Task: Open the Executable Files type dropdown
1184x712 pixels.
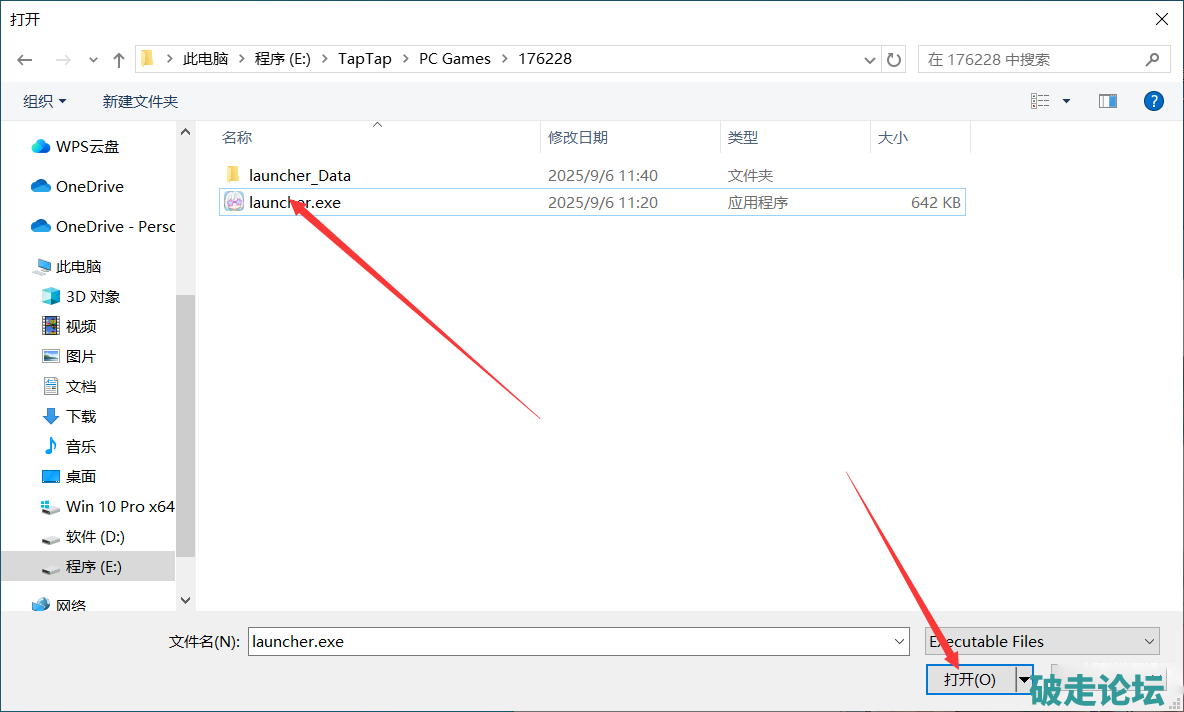Action: [1040, 641]
